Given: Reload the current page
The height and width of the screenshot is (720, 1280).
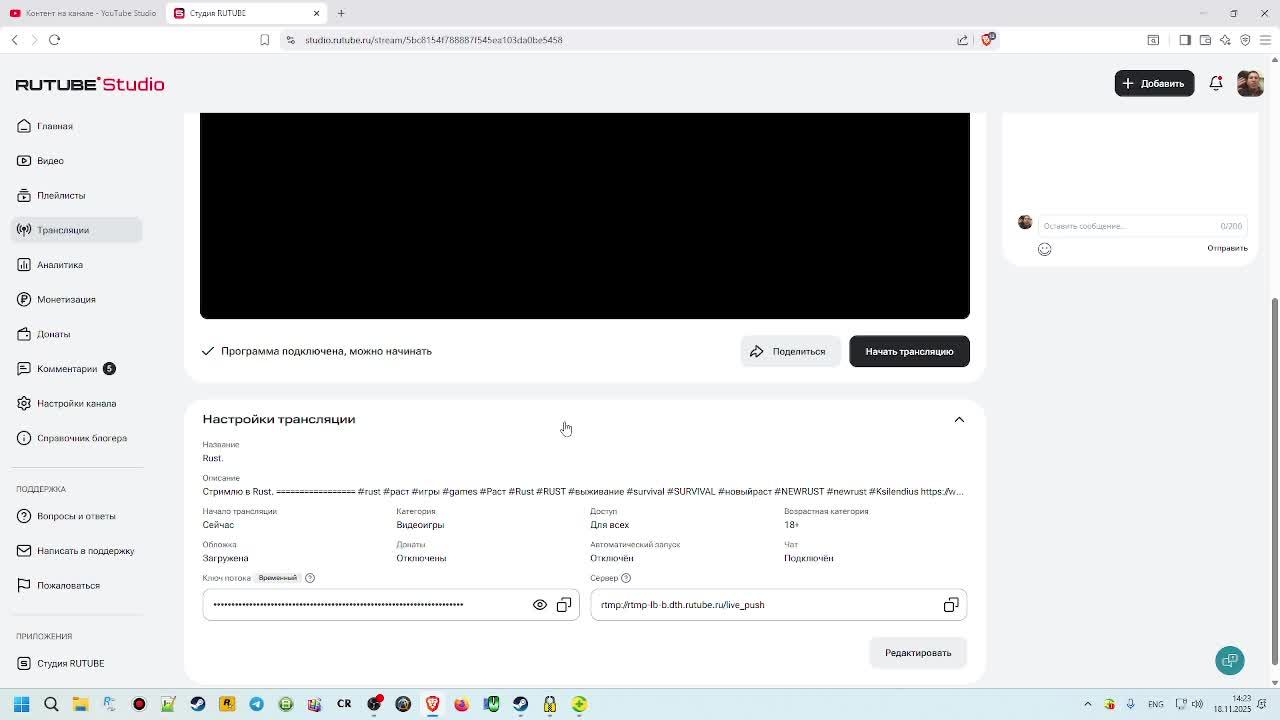Looking at the screenshot, I should click(x=55, y=40).
